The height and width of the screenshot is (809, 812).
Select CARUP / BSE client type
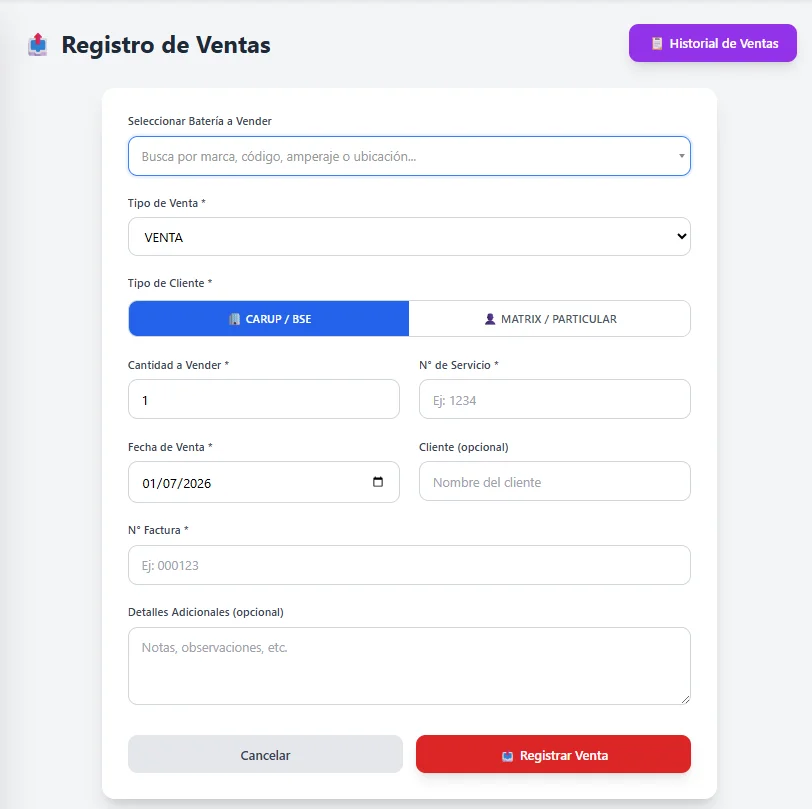point(269,319)
